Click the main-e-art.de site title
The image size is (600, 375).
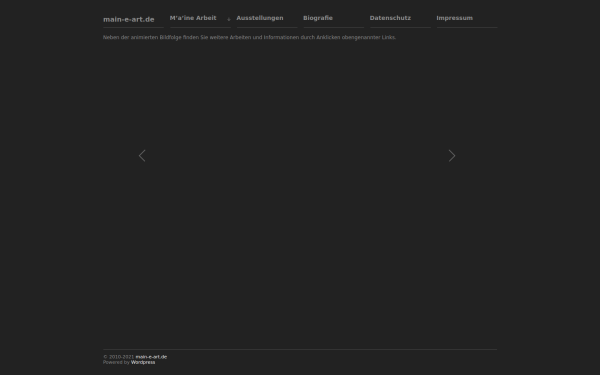coord(129,20)
